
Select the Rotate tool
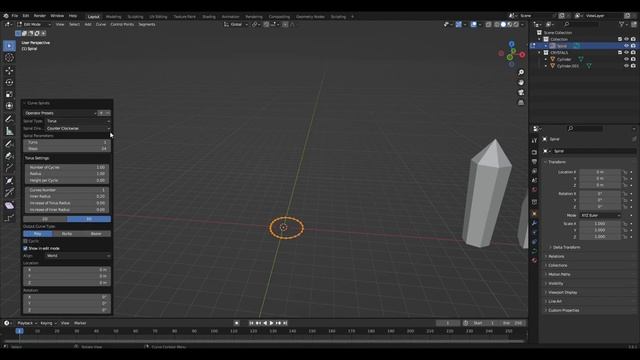(x=9, y=82)
